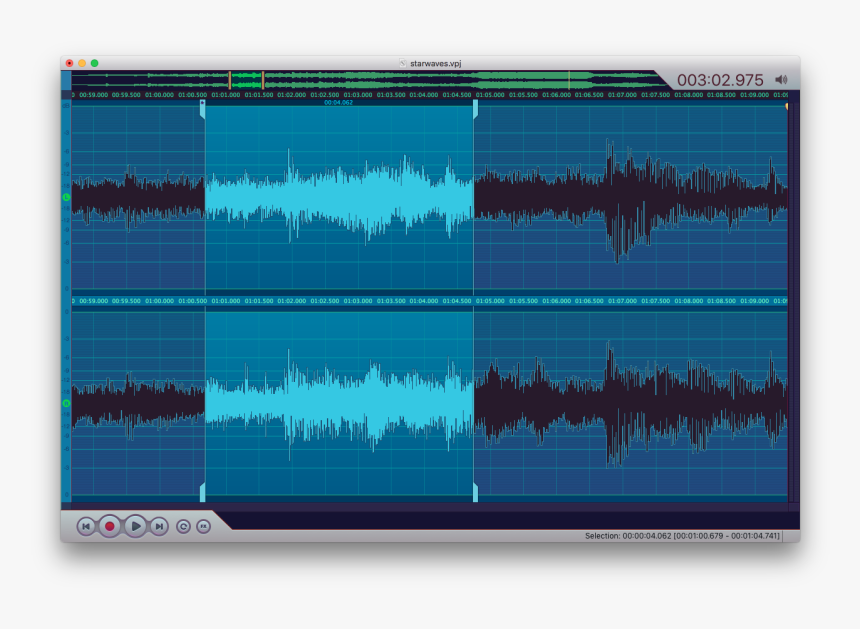Click 01:06.000 on the top time ruler

pyautogui.click(x=556, y=95)
